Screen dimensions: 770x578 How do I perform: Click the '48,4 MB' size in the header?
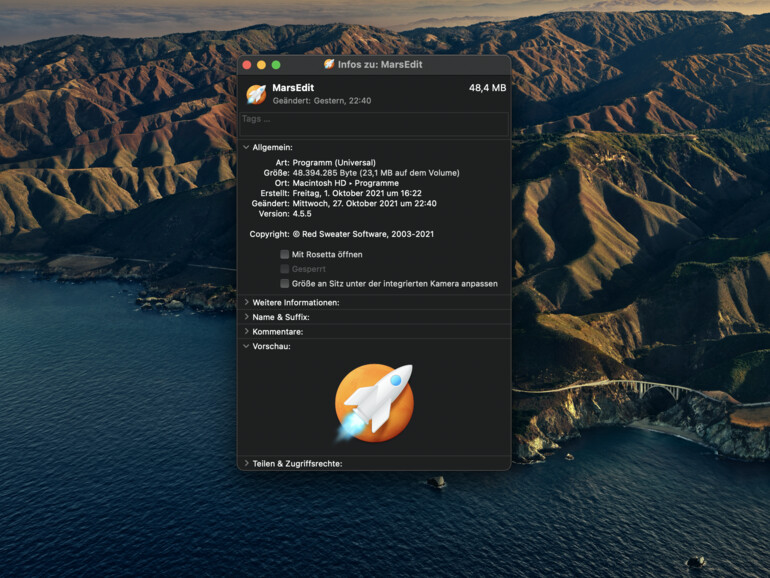tap(487, 88)
